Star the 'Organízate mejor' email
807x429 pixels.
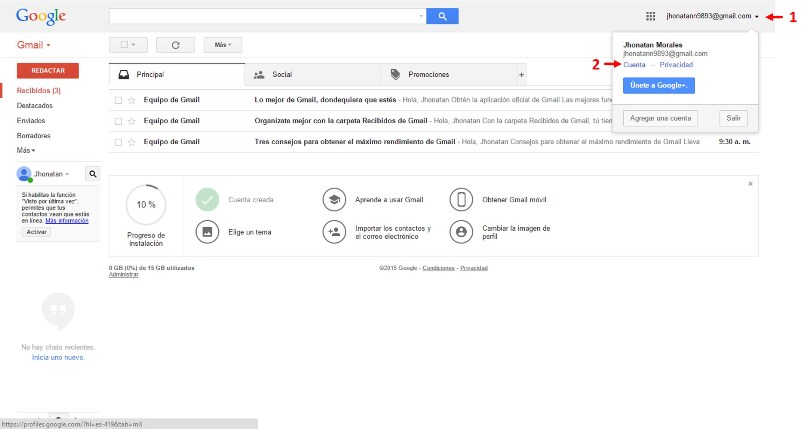pyautogui.click(x=132, y=121)
